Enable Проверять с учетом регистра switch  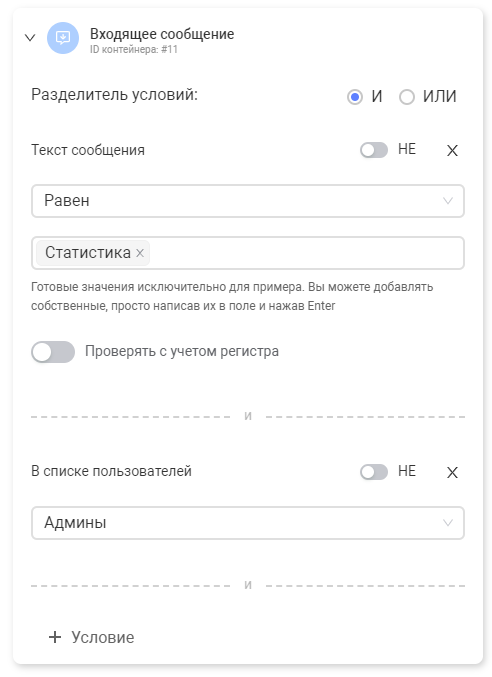click(x=53, y=351)
